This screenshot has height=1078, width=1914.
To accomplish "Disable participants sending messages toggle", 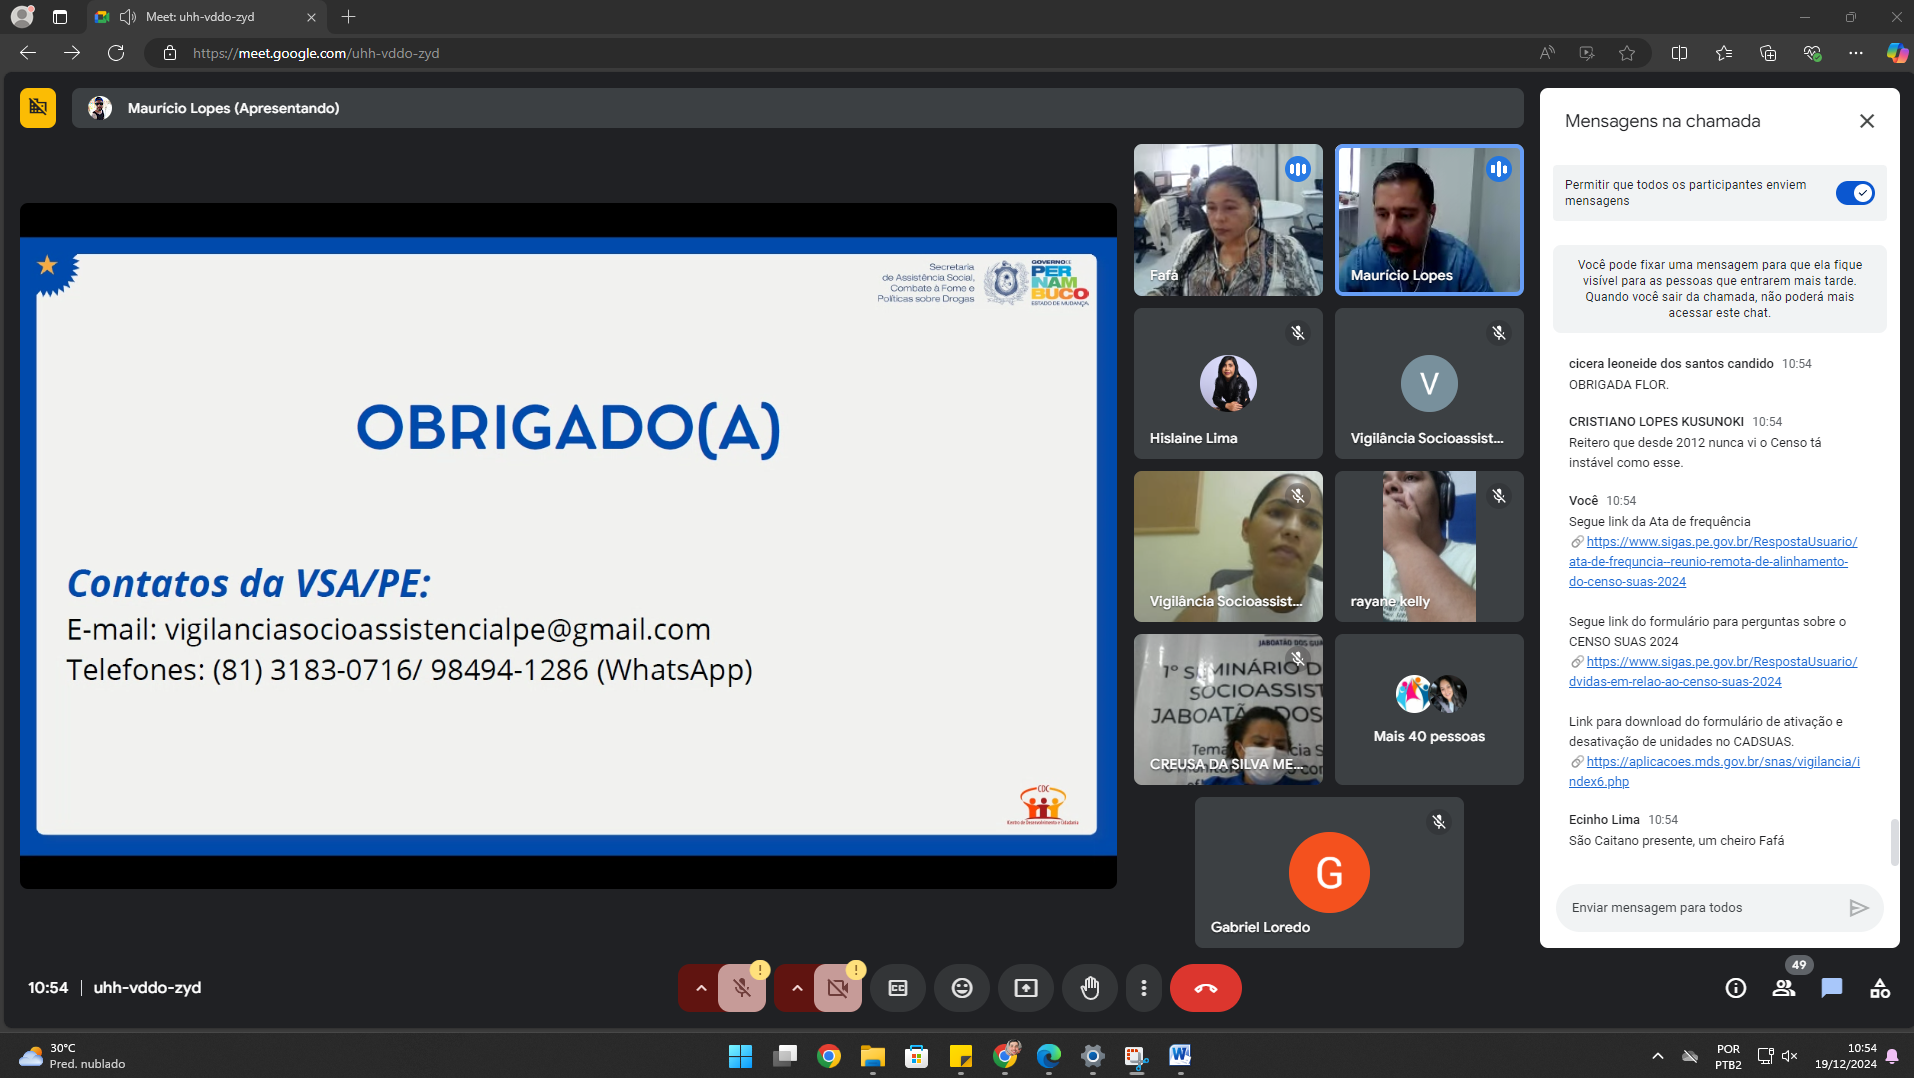I will (1854, 193).
